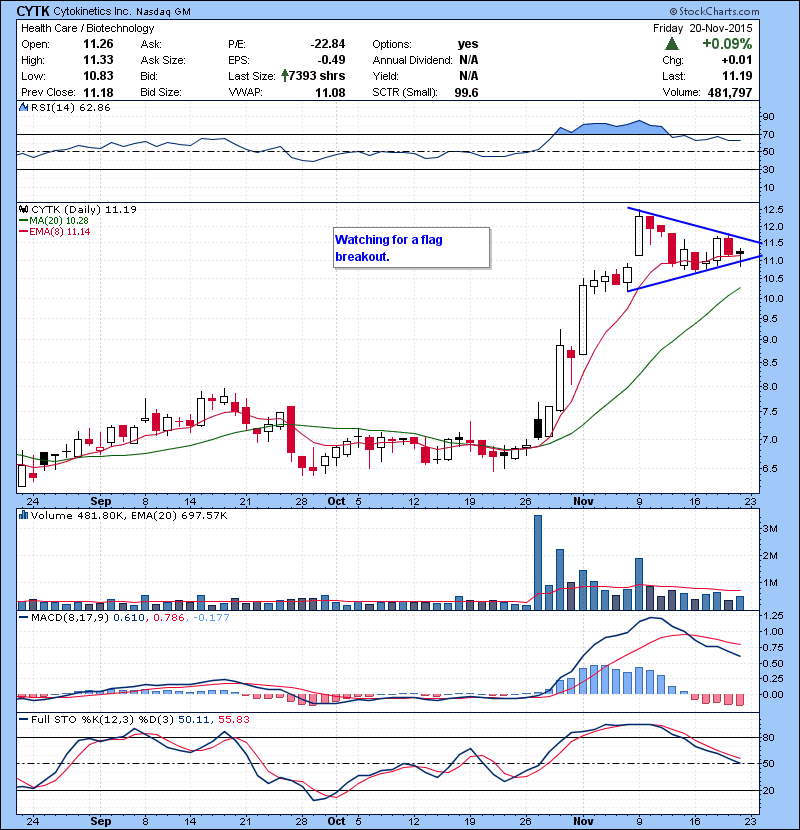Click the Chg value +0.01
Screen dimensions: 800x830
coord(737,60)
